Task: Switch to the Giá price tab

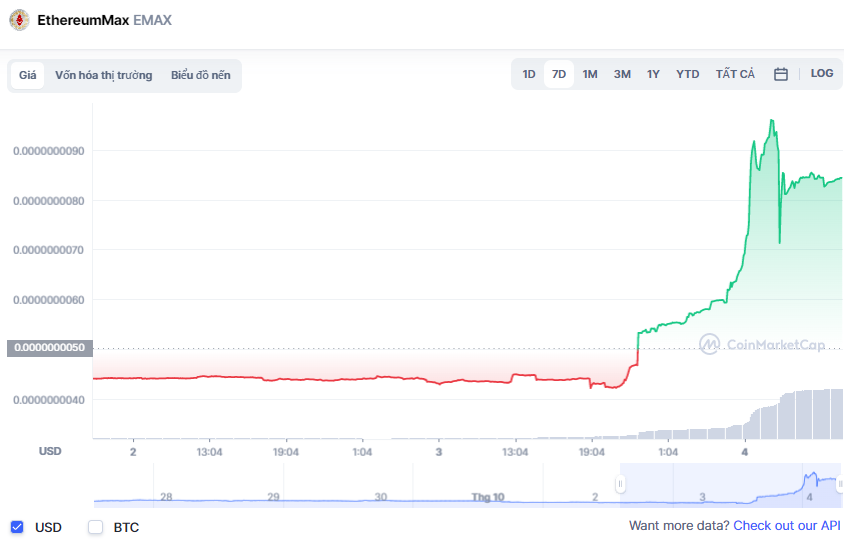Action: [27, 75]
